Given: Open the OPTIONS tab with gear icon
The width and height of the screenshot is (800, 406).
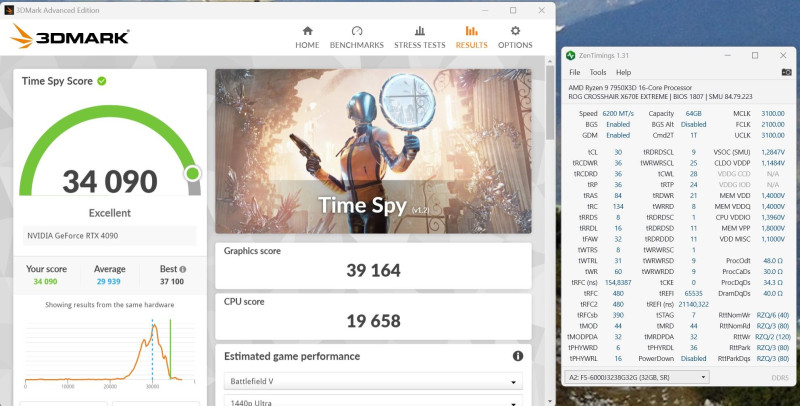Looking at the screenshot, I should 515,38.
